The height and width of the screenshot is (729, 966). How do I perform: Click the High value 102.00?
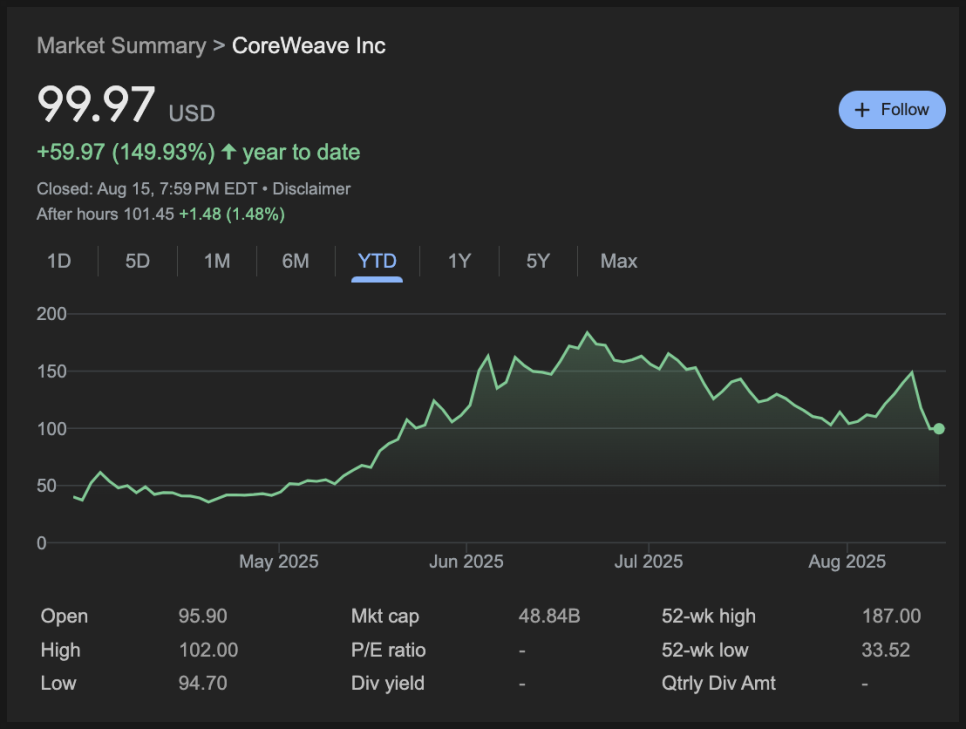point(208,650)
